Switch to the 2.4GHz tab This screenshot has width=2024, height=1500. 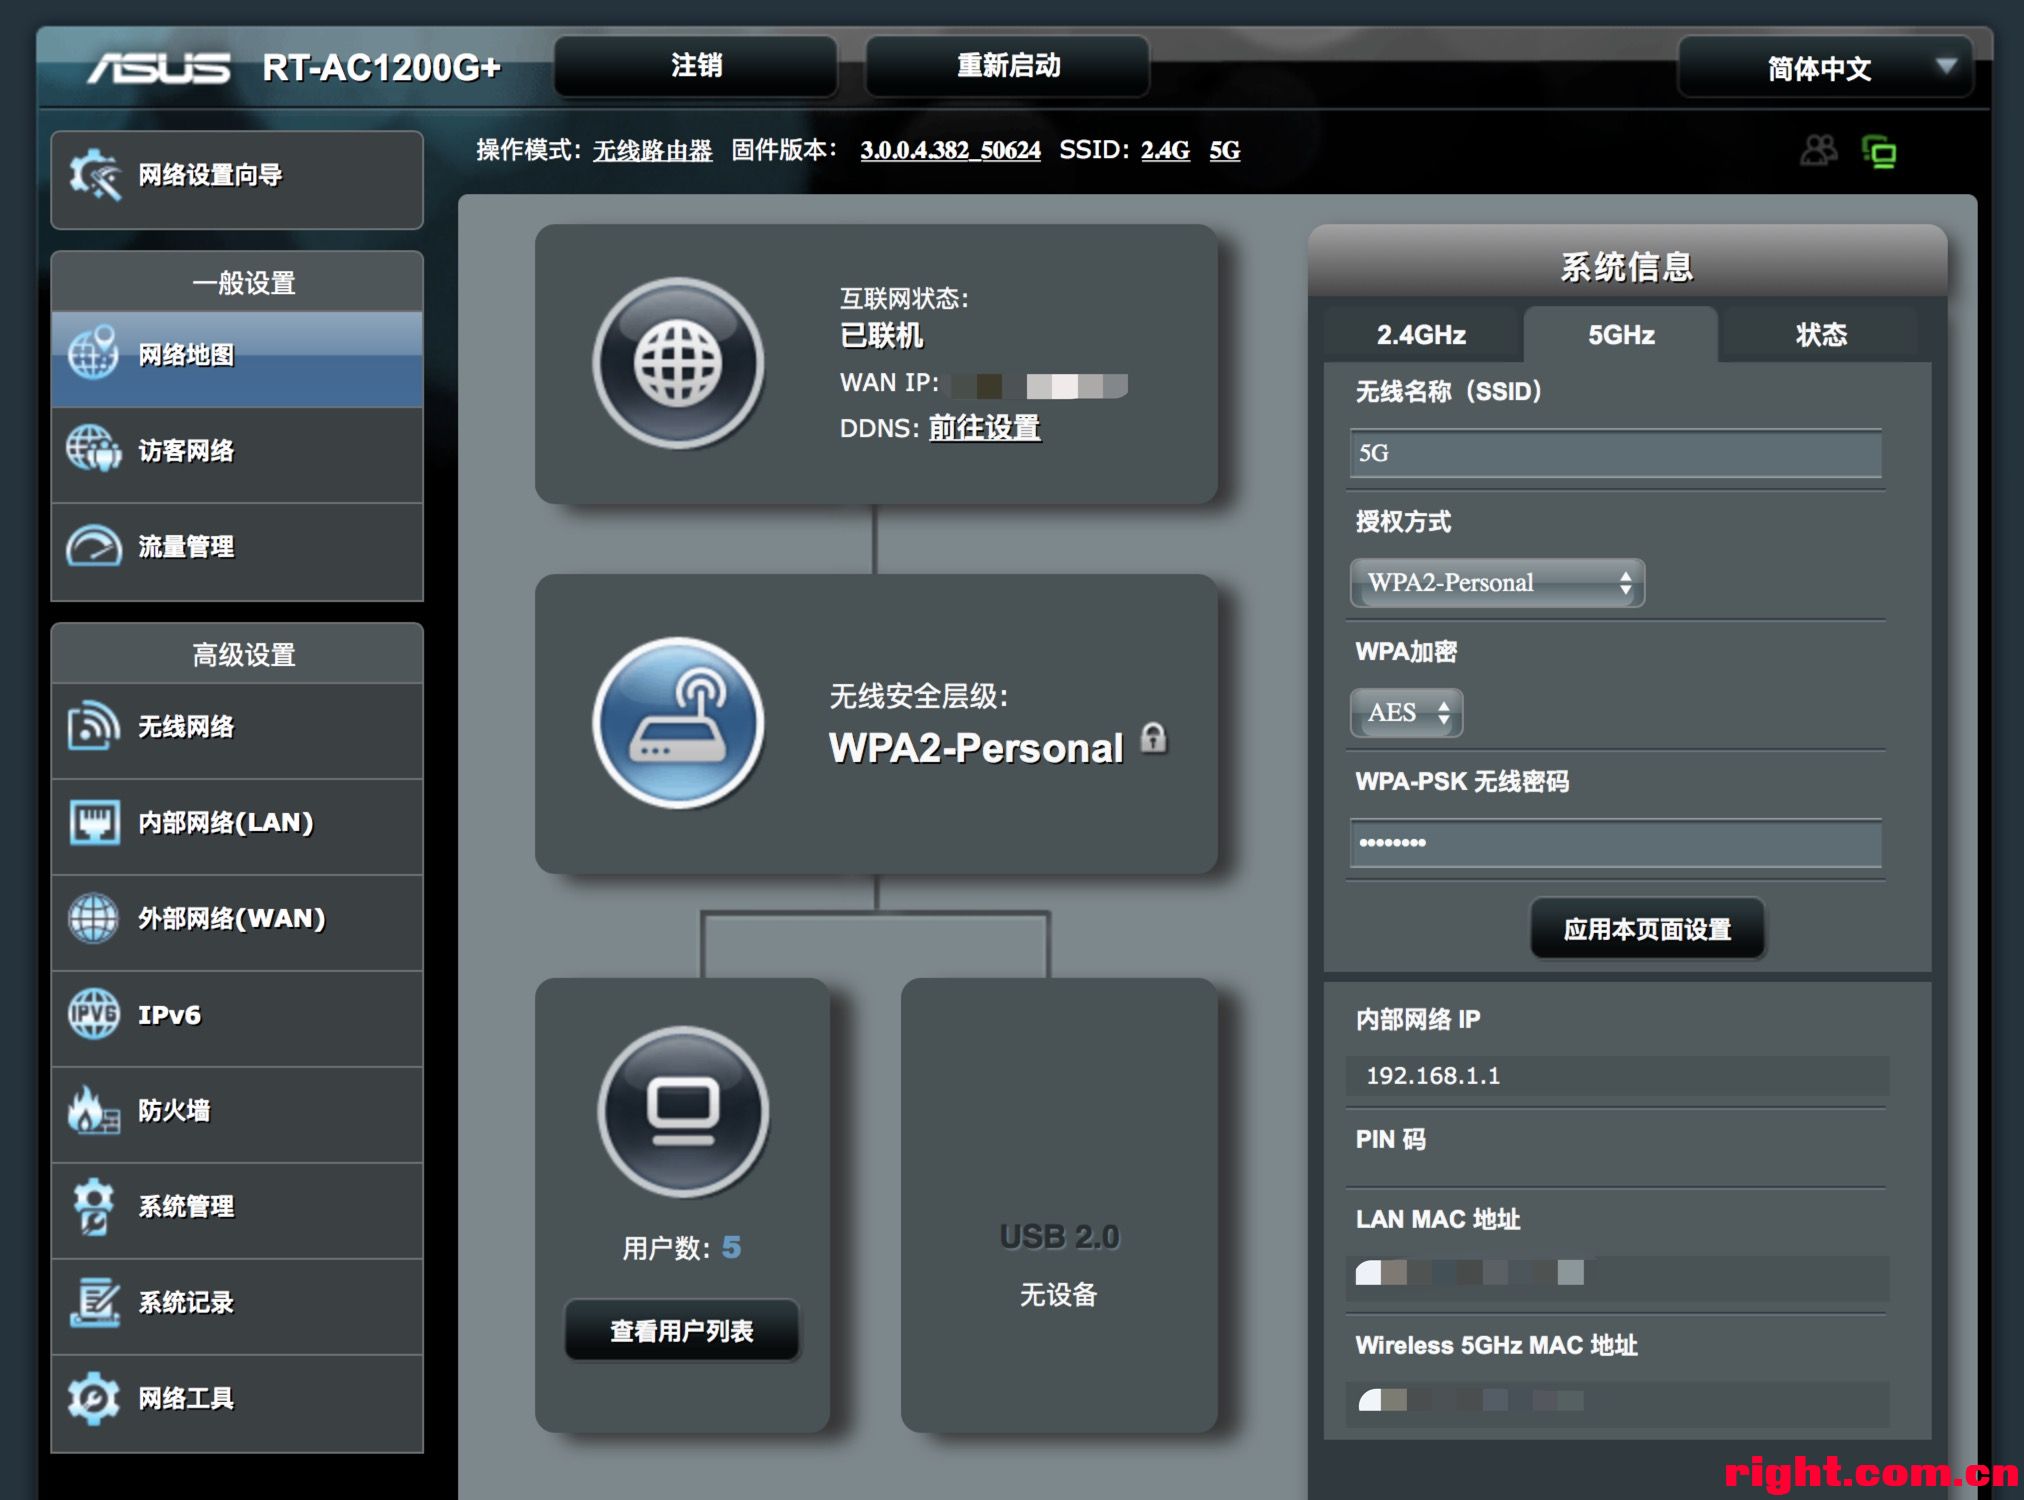pyautogui.click(x=1421, y=335)
